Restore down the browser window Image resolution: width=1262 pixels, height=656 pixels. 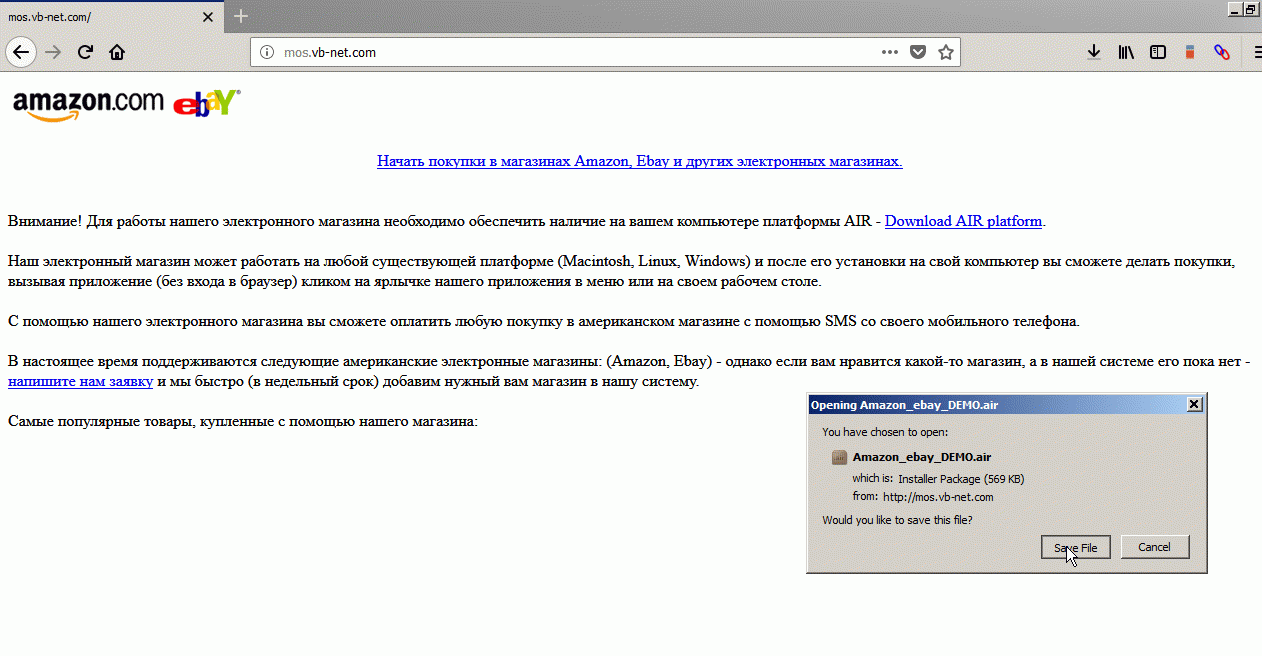(x=1251, y=8)
